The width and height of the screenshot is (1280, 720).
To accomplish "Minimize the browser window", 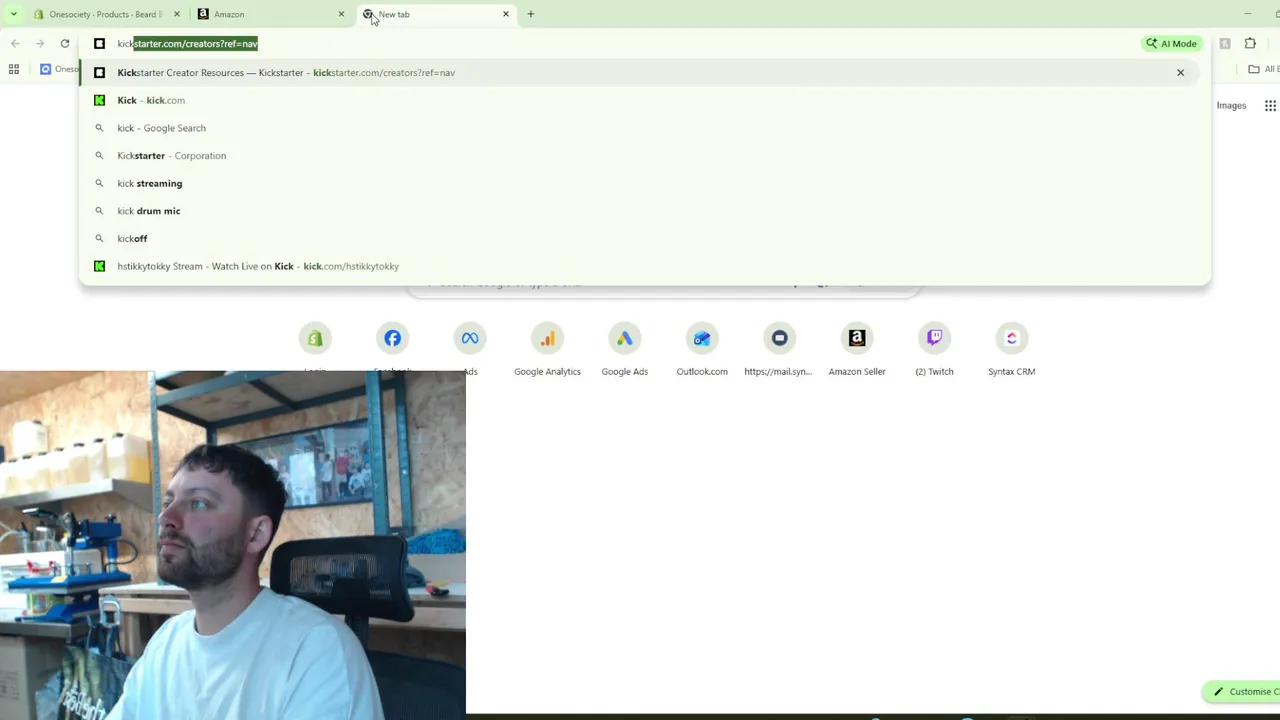I will [x=1247, y=14].
